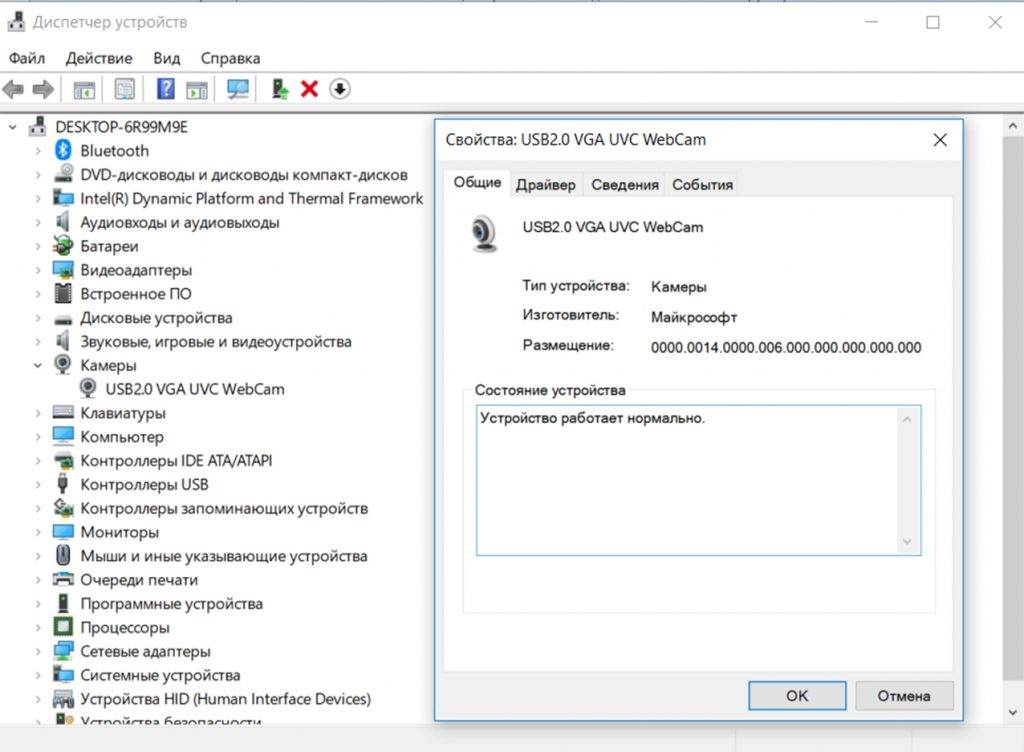
Task: Expand the Контроллеры USB node
Action: 38,485
